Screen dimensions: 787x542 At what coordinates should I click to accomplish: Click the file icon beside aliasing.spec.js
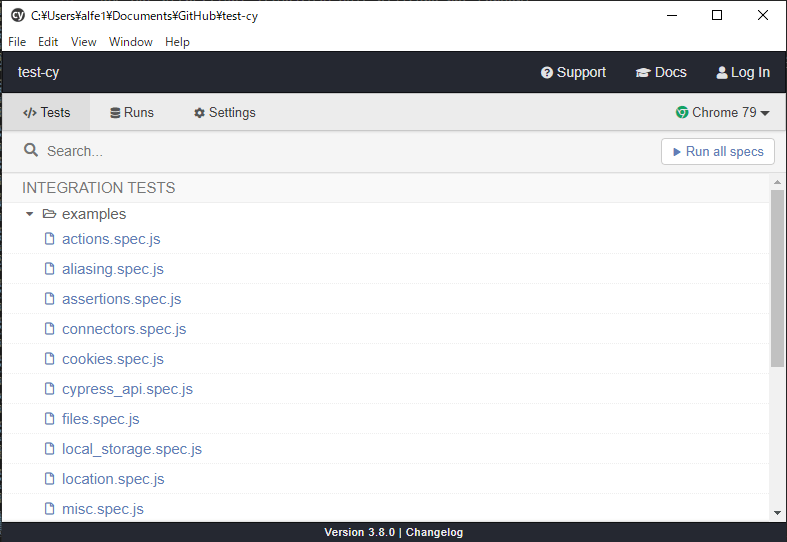pos(49,268)
